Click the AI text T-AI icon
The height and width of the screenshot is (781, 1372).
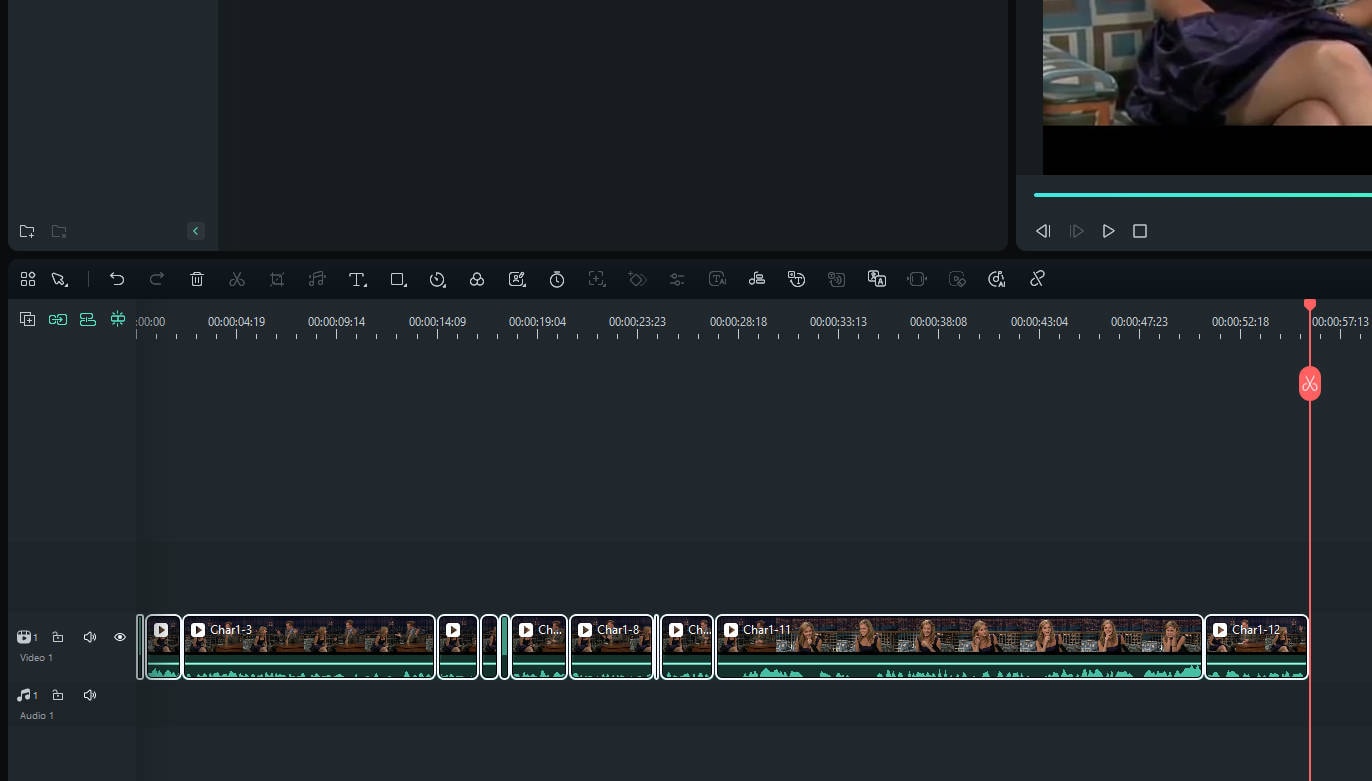pos(717,279)
